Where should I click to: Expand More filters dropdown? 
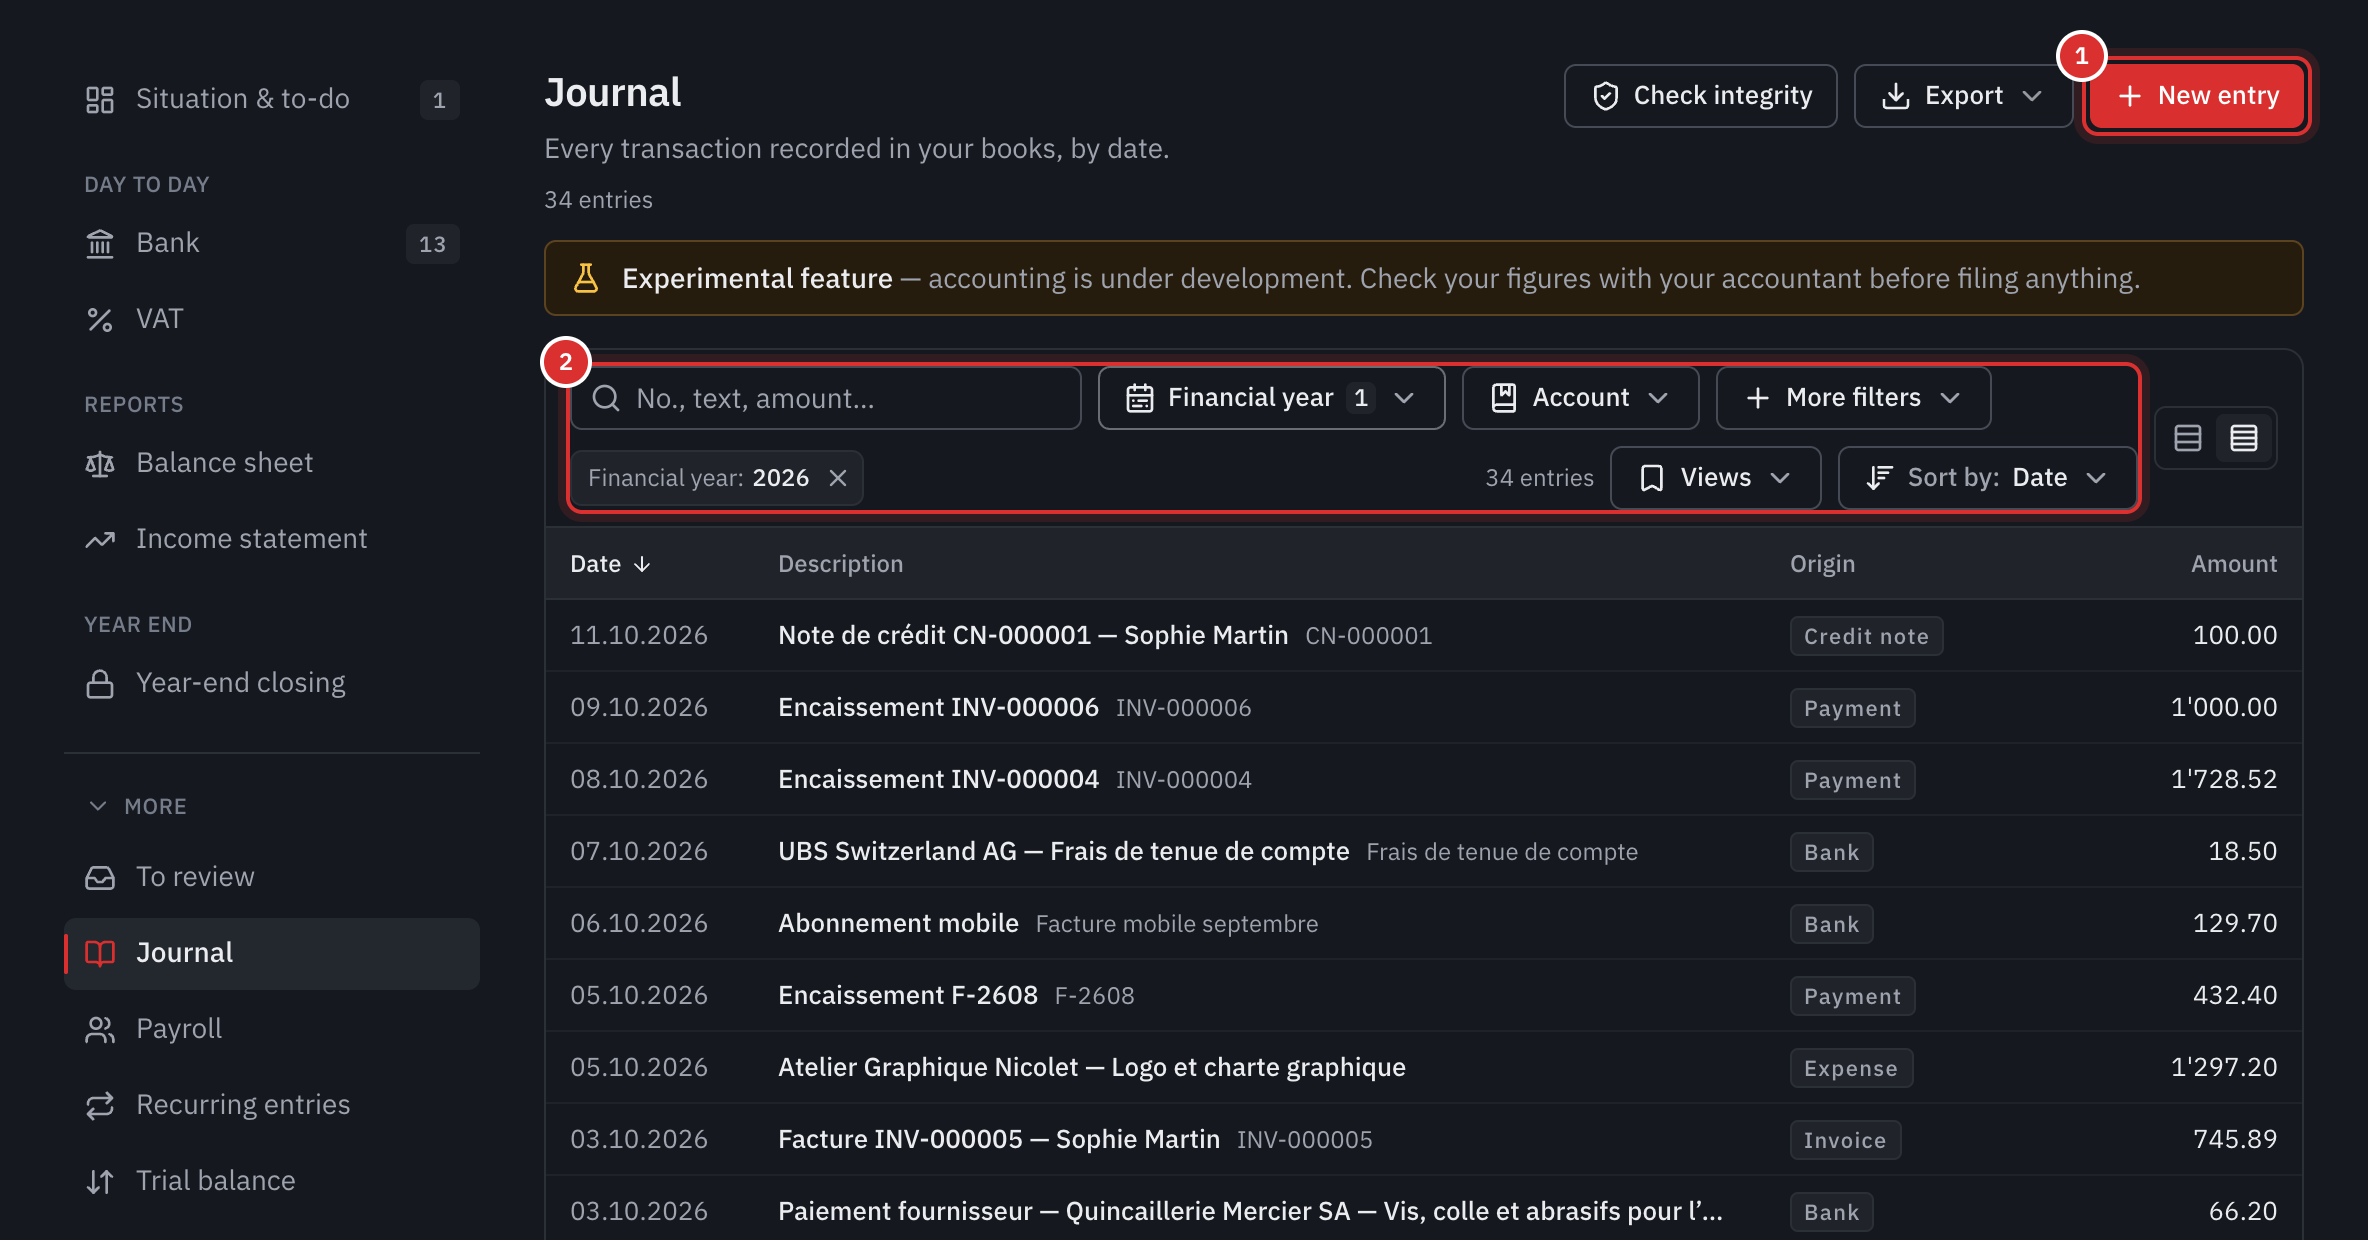[x=1853, y=398]
